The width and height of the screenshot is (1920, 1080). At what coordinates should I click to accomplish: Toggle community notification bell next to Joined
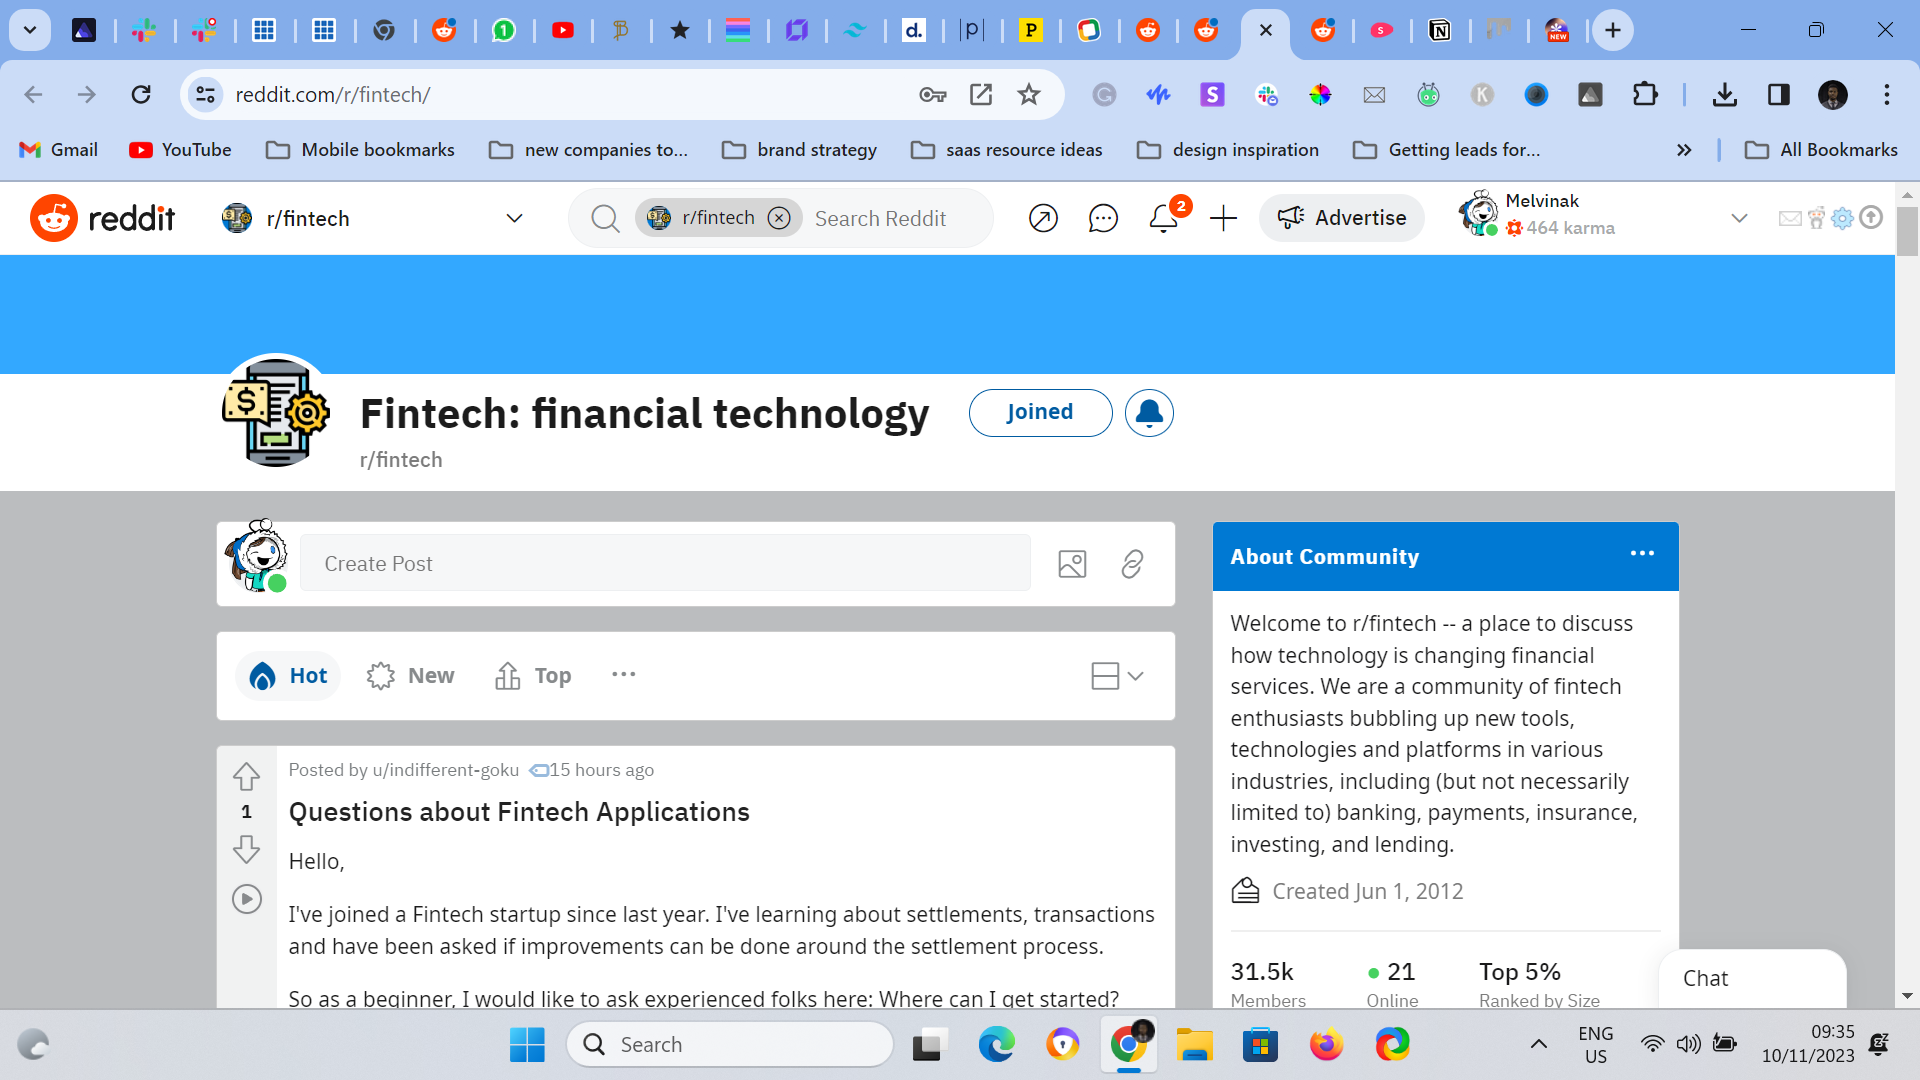(x=1149, y=413)
